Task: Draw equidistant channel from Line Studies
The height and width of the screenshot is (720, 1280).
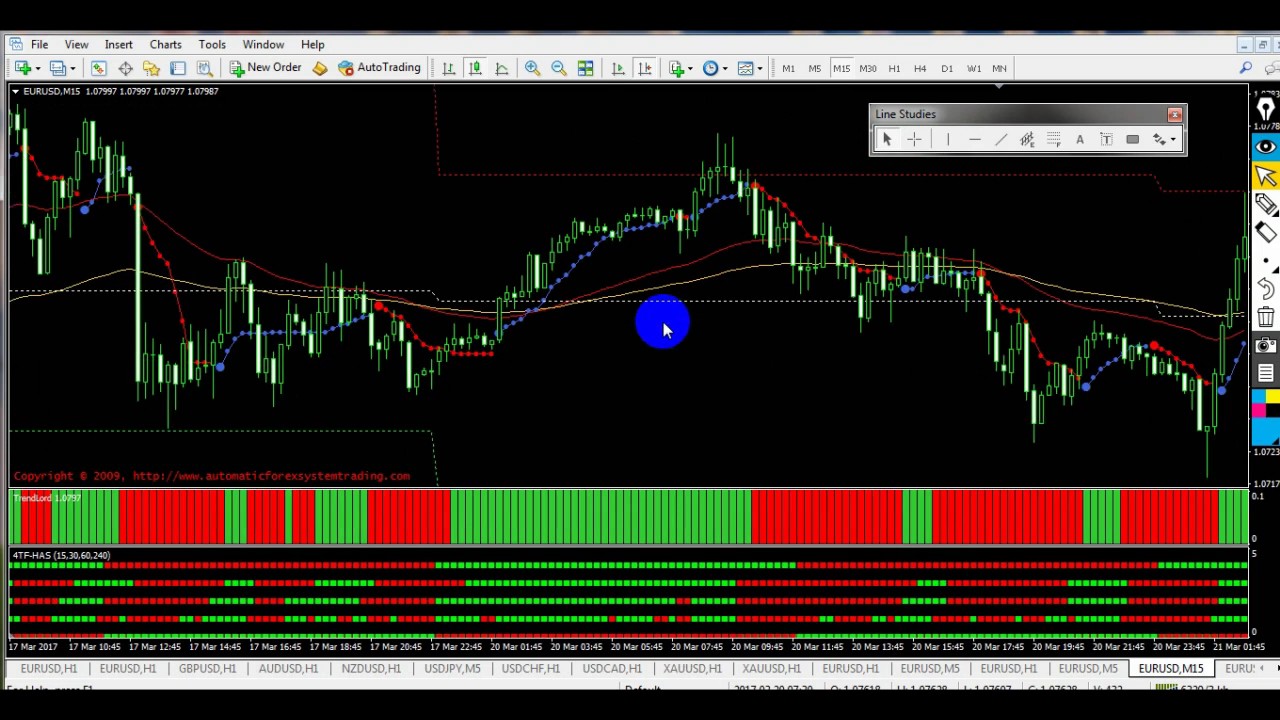Action: click(1027, 140)
